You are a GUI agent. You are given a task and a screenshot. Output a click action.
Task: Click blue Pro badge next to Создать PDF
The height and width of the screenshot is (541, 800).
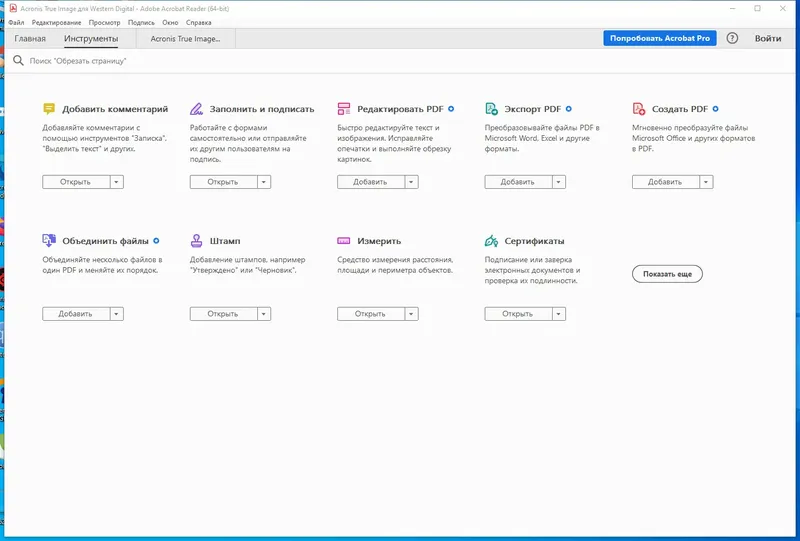tap(716, 109)
